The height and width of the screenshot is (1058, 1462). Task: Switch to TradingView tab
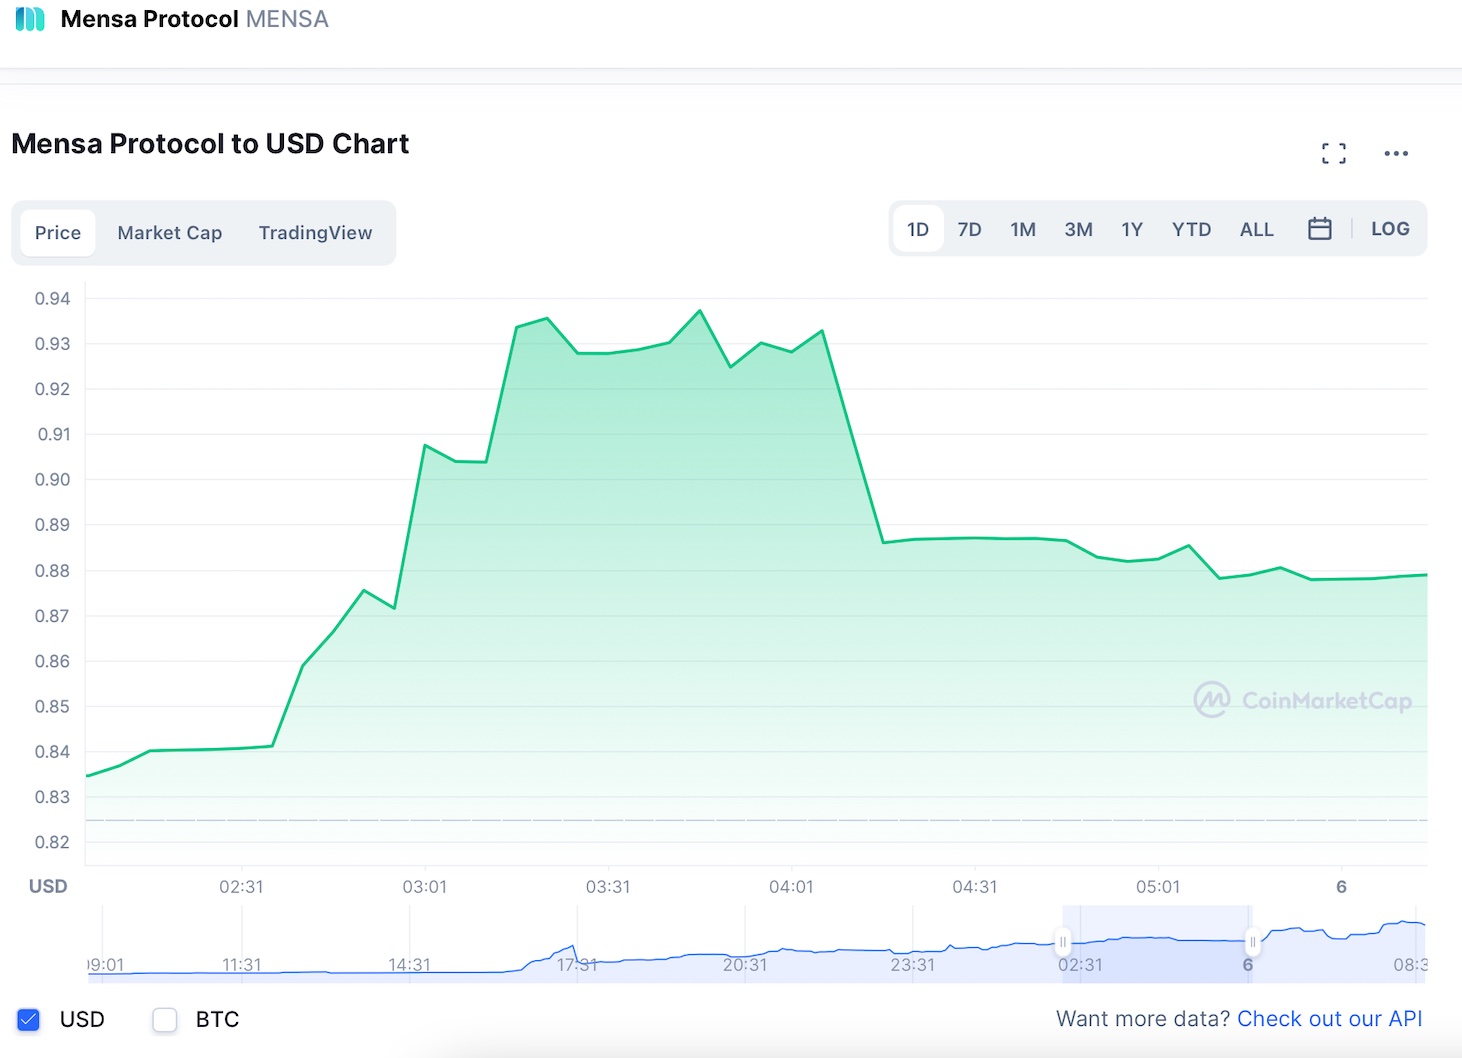tap(315, 233)
